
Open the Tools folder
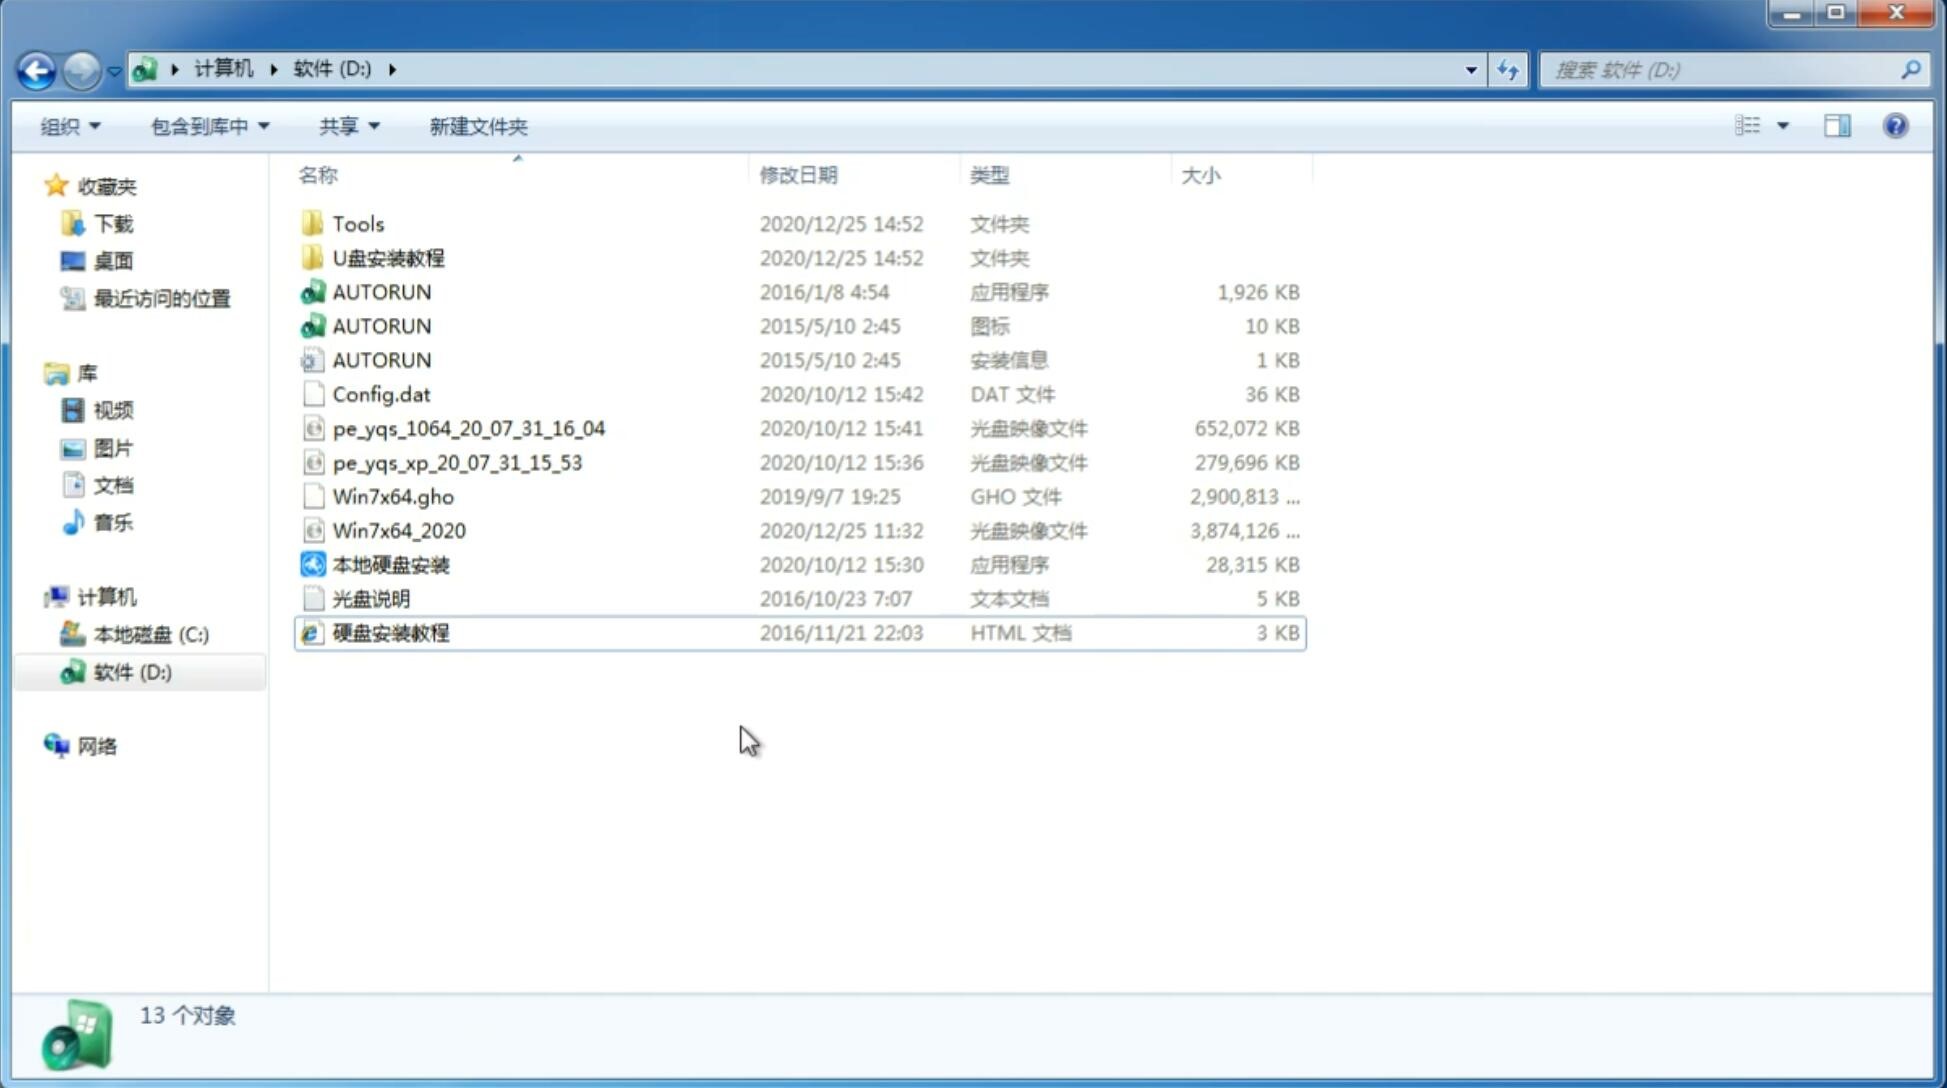356,223
